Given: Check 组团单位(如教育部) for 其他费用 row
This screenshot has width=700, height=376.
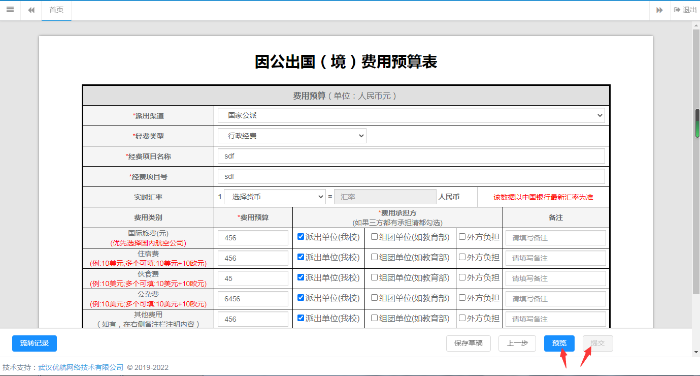Looking at the screenshot, I should (x=375, y=318).
